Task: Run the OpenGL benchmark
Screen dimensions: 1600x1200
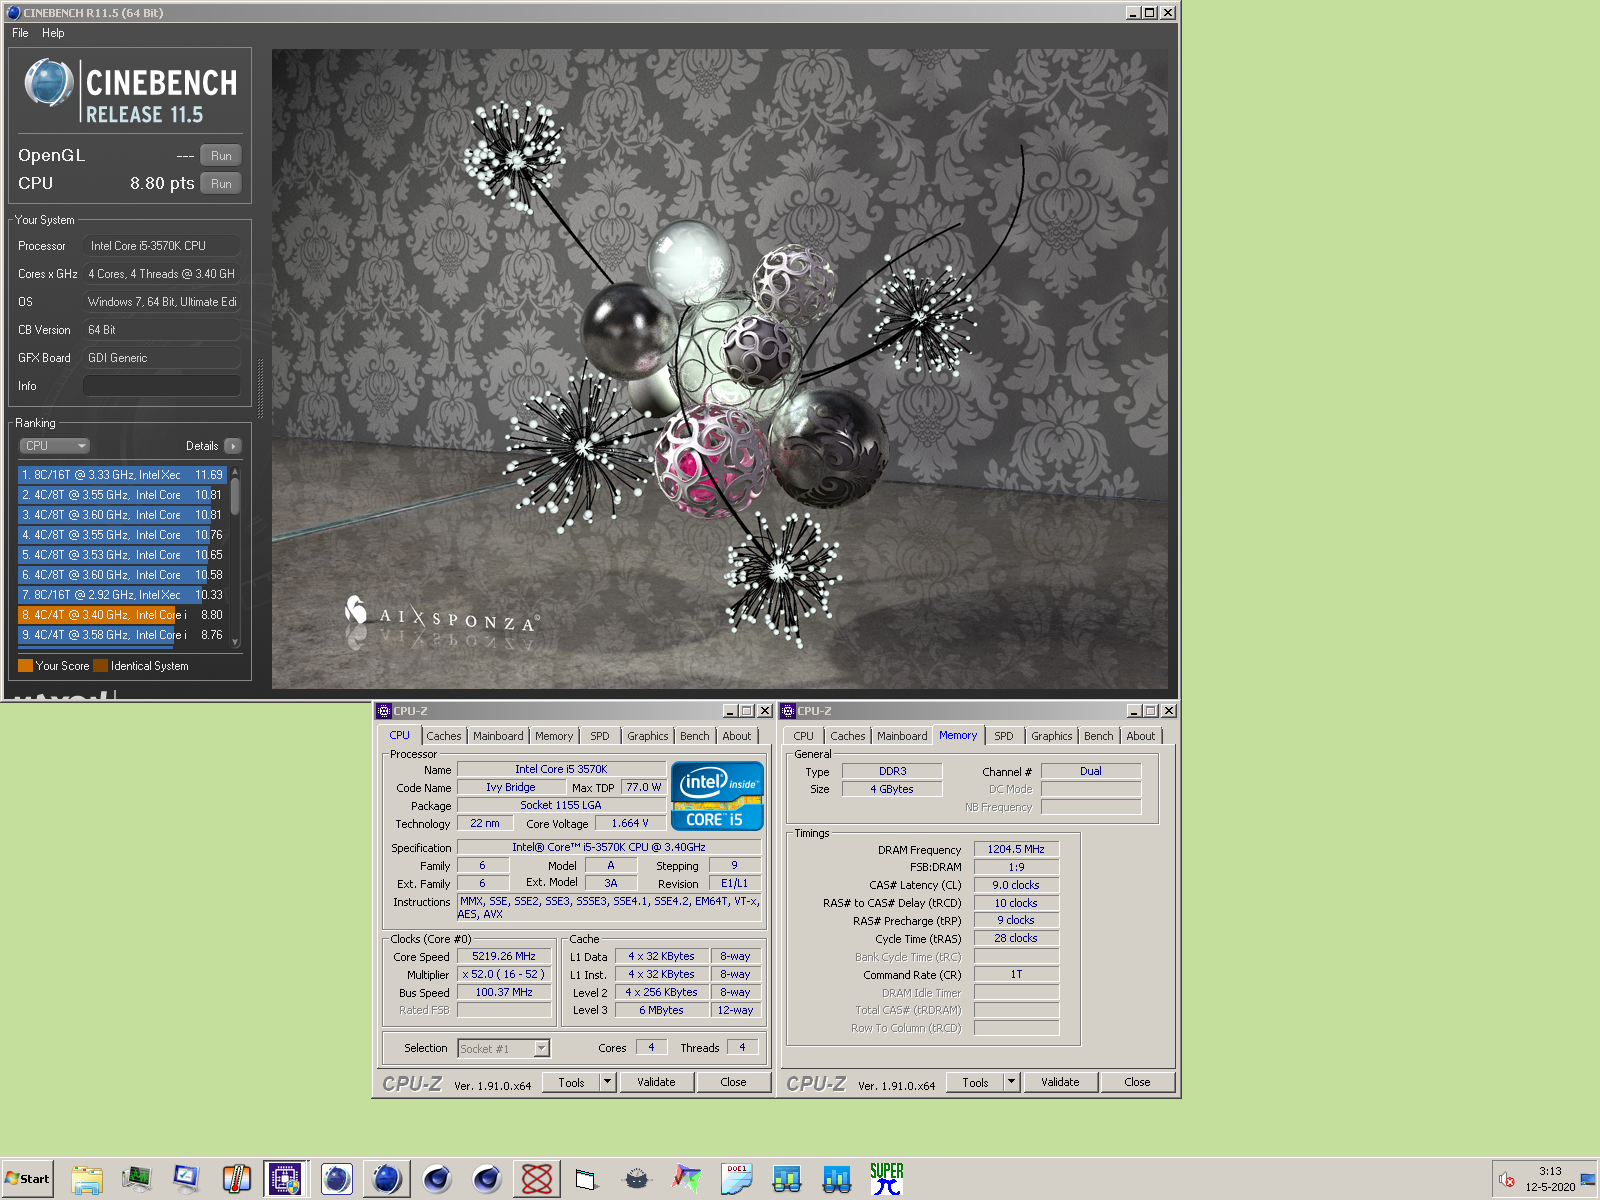Action: click(221, 156)
